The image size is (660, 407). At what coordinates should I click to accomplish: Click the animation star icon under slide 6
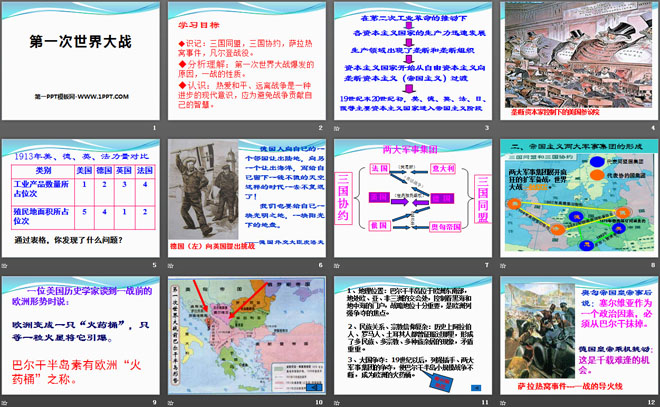170,265
